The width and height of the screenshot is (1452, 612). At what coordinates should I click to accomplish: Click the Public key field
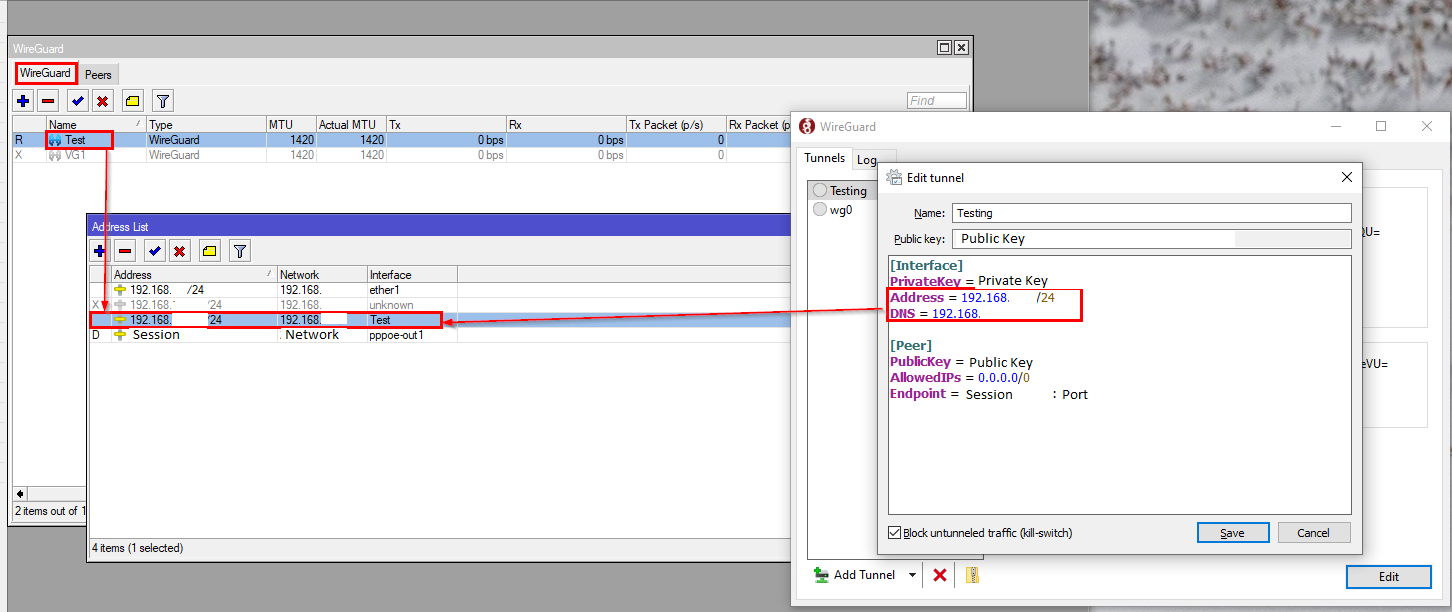coord(1151,239)
